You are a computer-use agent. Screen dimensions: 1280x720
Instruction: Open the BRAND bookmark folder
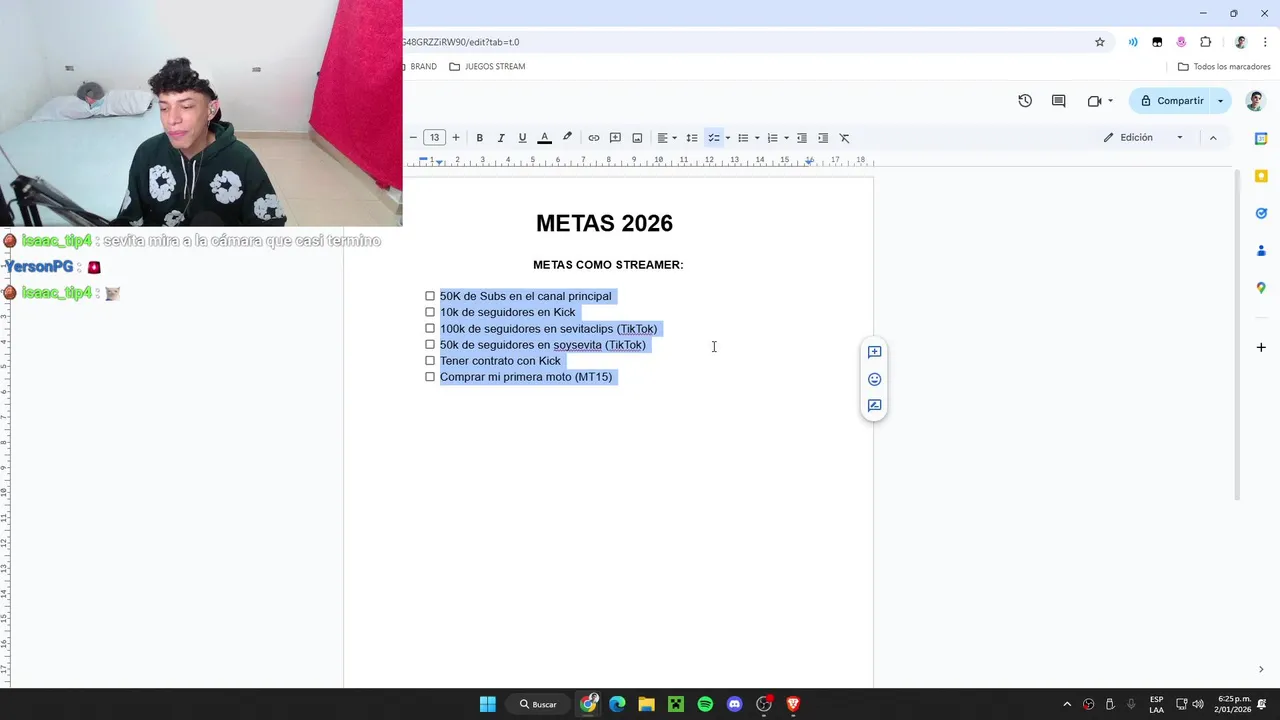422,67
